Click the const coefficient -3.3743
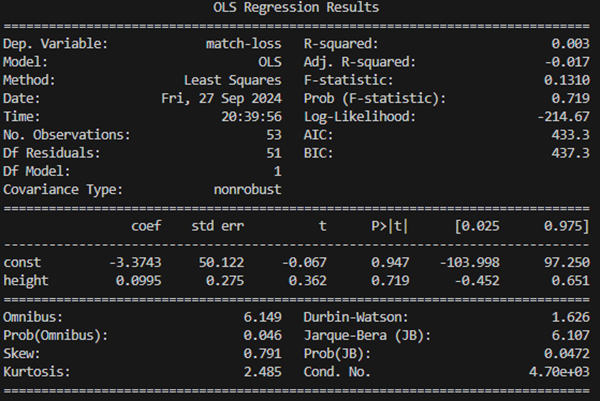The height and width of the screenshot is (401, 600). pos(133,262)
